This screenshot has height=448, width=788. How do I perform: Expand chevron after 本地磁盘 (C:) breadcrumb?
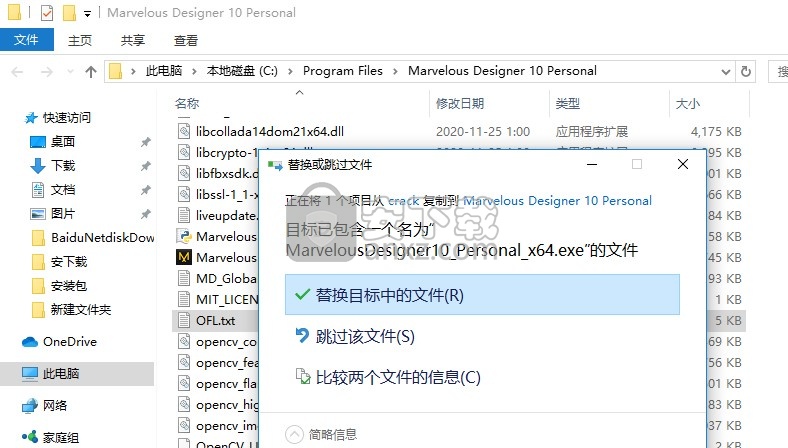pos(290,71)
